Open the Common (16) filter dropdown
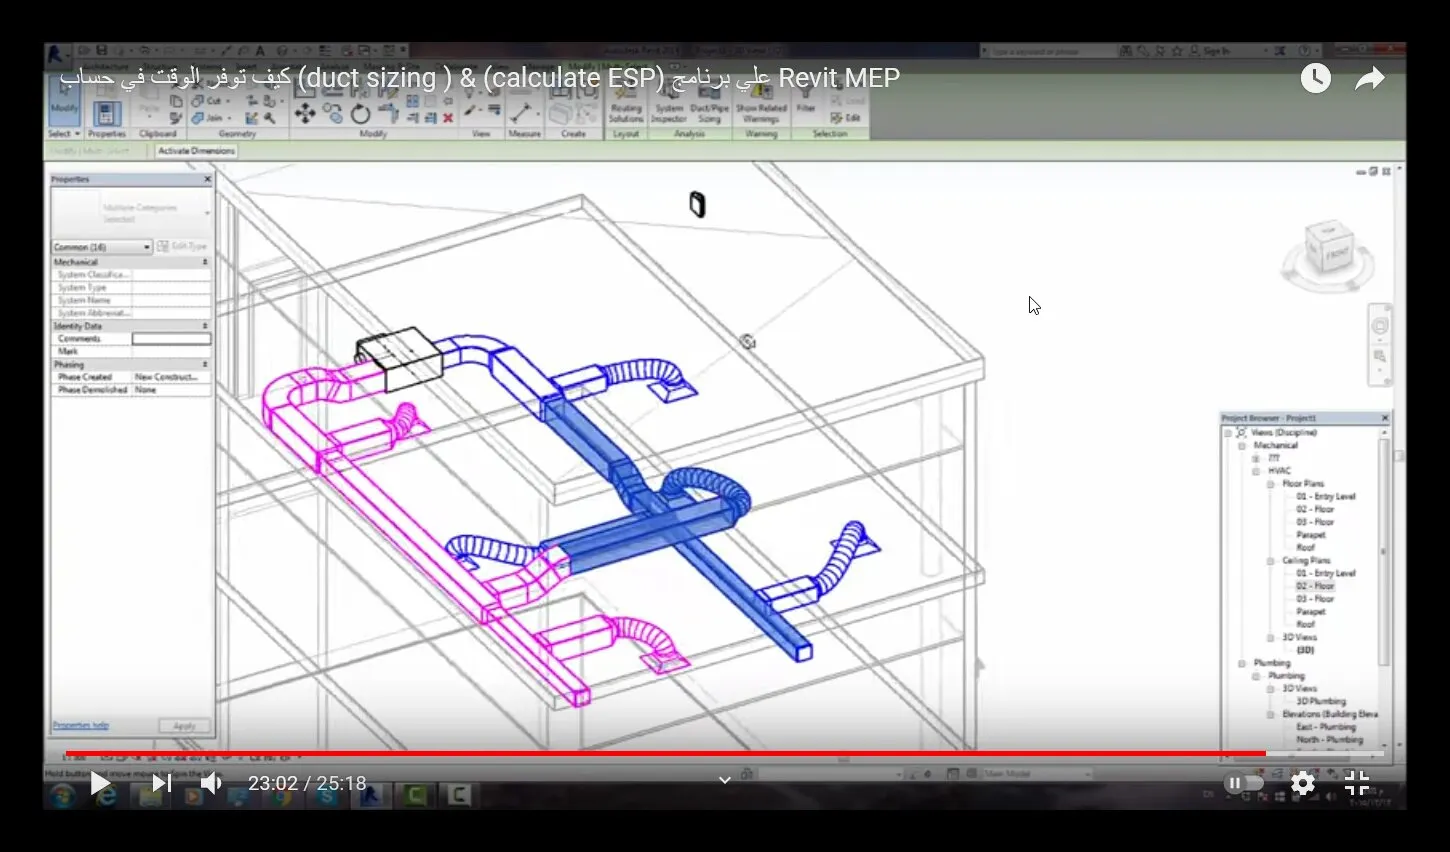This screenshot has width=1450, height=852. [x=102, y=247]
